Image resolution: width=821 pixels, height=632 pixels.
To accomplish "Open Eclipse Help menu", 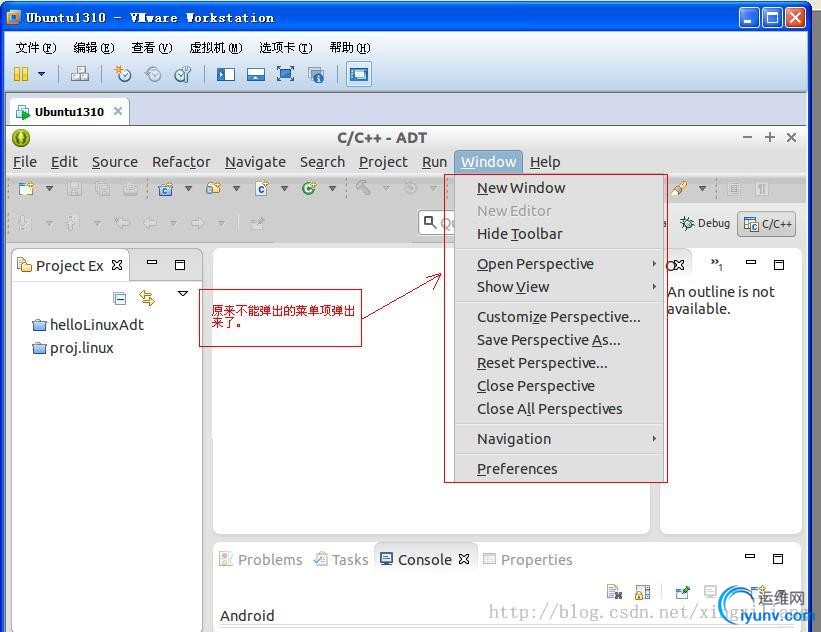I will 545,162.
